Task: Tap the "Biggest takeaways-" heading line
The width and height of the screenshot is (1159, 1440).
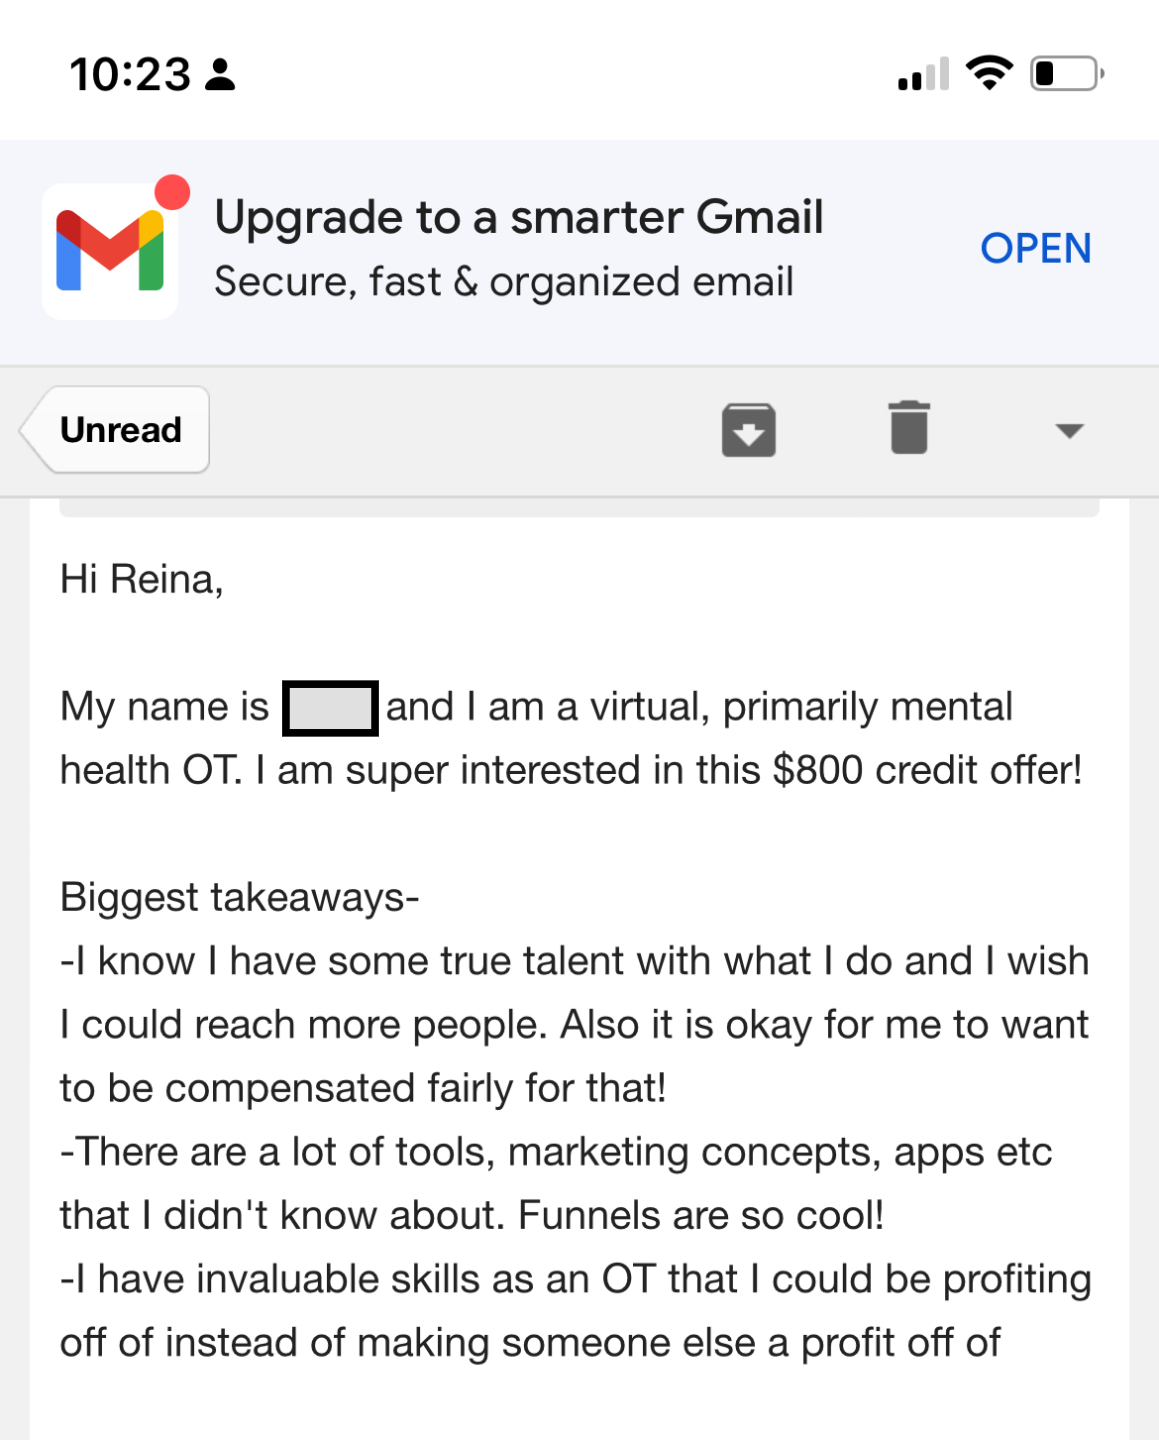Action: point(239,898)
